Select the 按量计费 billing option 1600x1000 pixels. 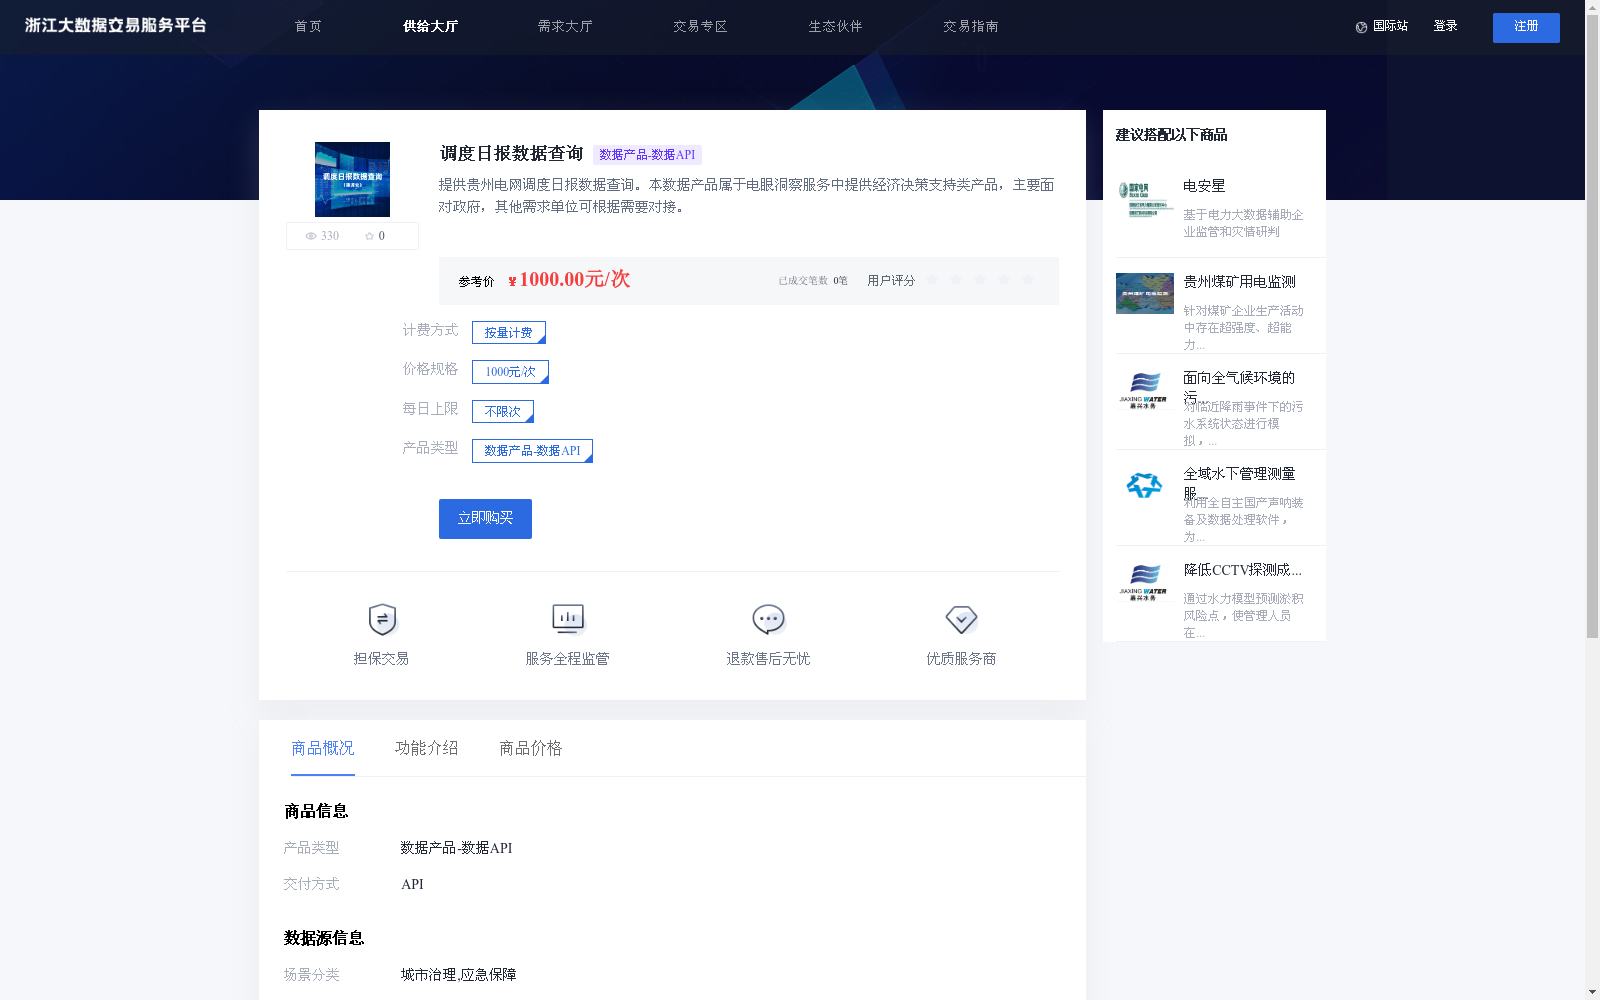[509, 332]
